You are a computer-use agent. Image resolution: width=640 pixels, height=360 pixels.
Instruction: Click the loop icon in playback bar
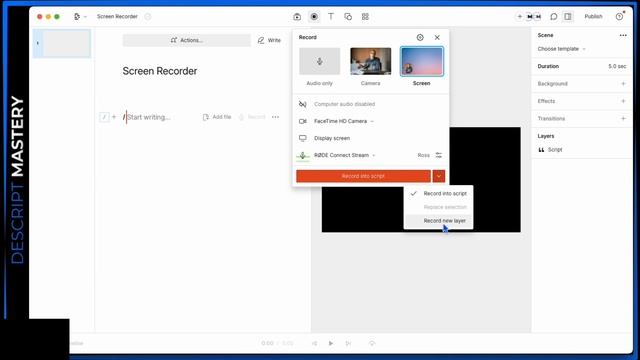[x=372, y=343]
